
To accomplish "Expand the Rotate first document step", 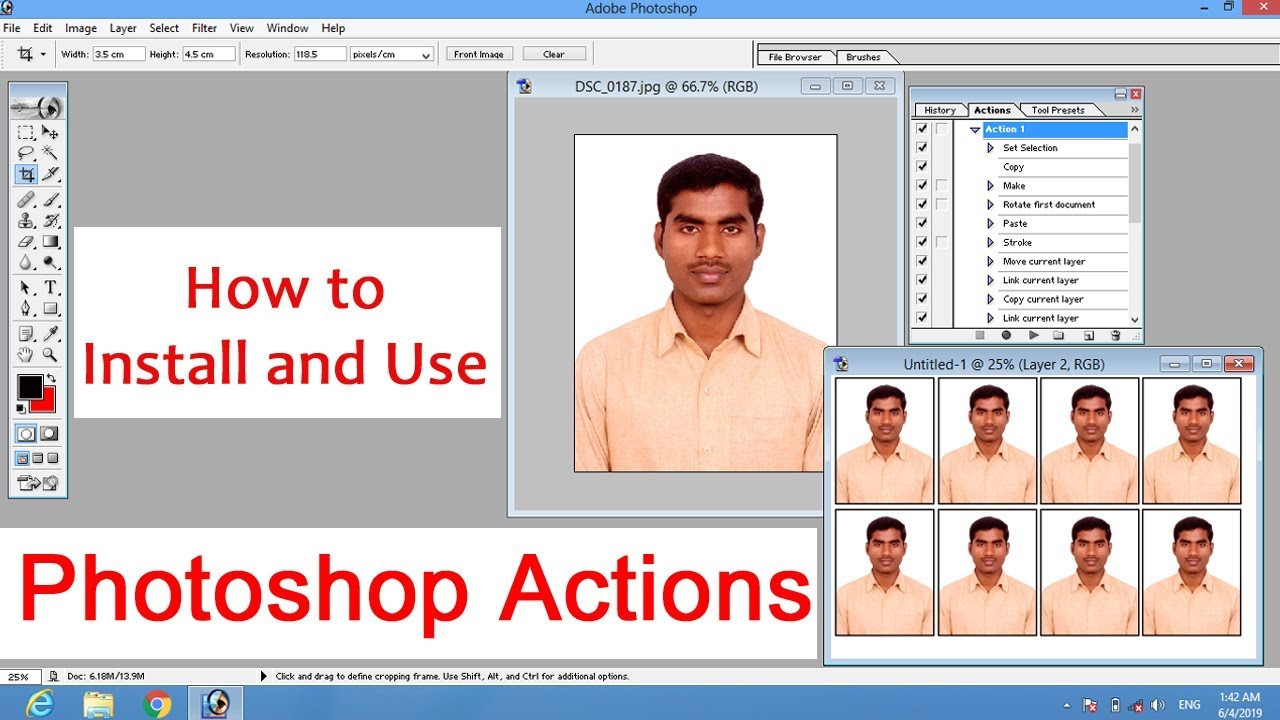I will point(991,205).
